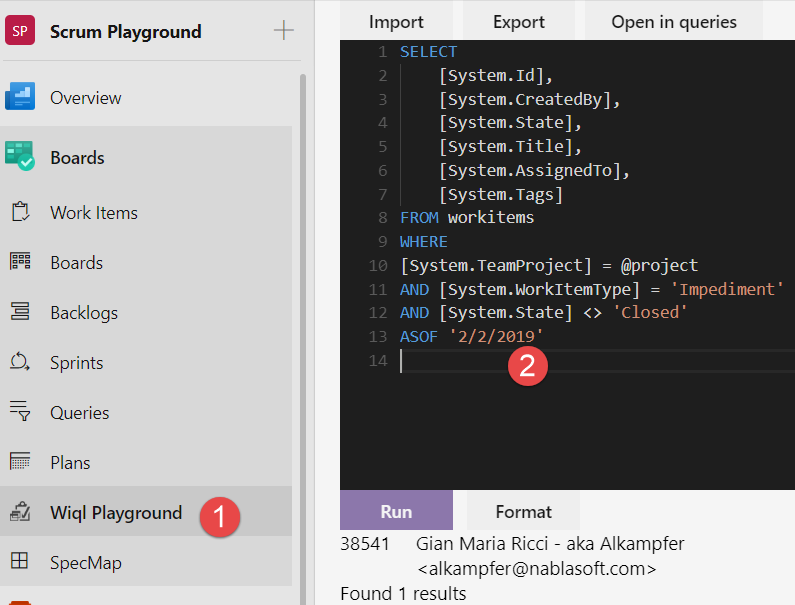Click the plus icon beside Scrum Playground
Image resolution: width=795 pixels, height=605 pixels.
pos(284,31)
